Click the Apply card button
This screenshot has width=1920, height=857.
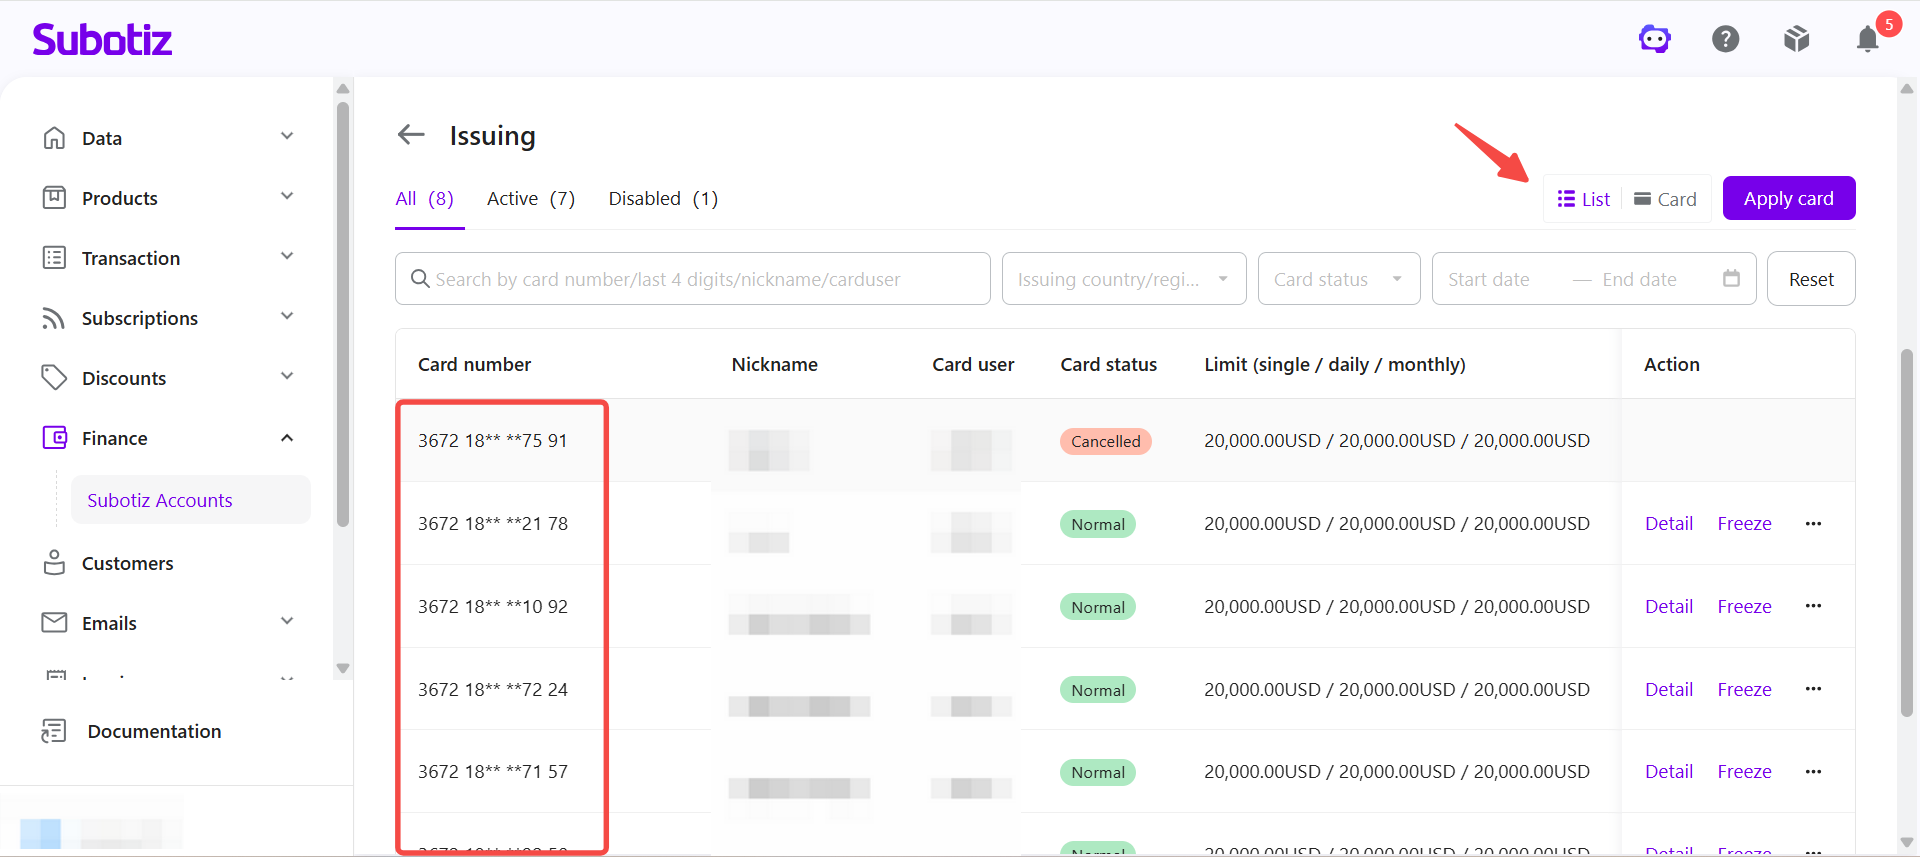pyautogui.click(x=1789, y=198)
